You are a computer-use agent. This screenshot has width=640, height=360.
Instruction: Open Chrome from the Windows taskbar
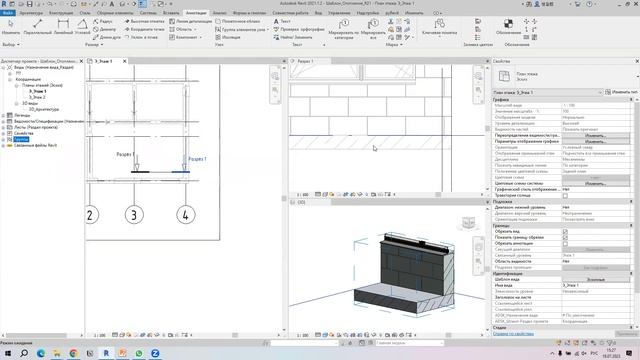pyautogui.click(x=73, y=353)
